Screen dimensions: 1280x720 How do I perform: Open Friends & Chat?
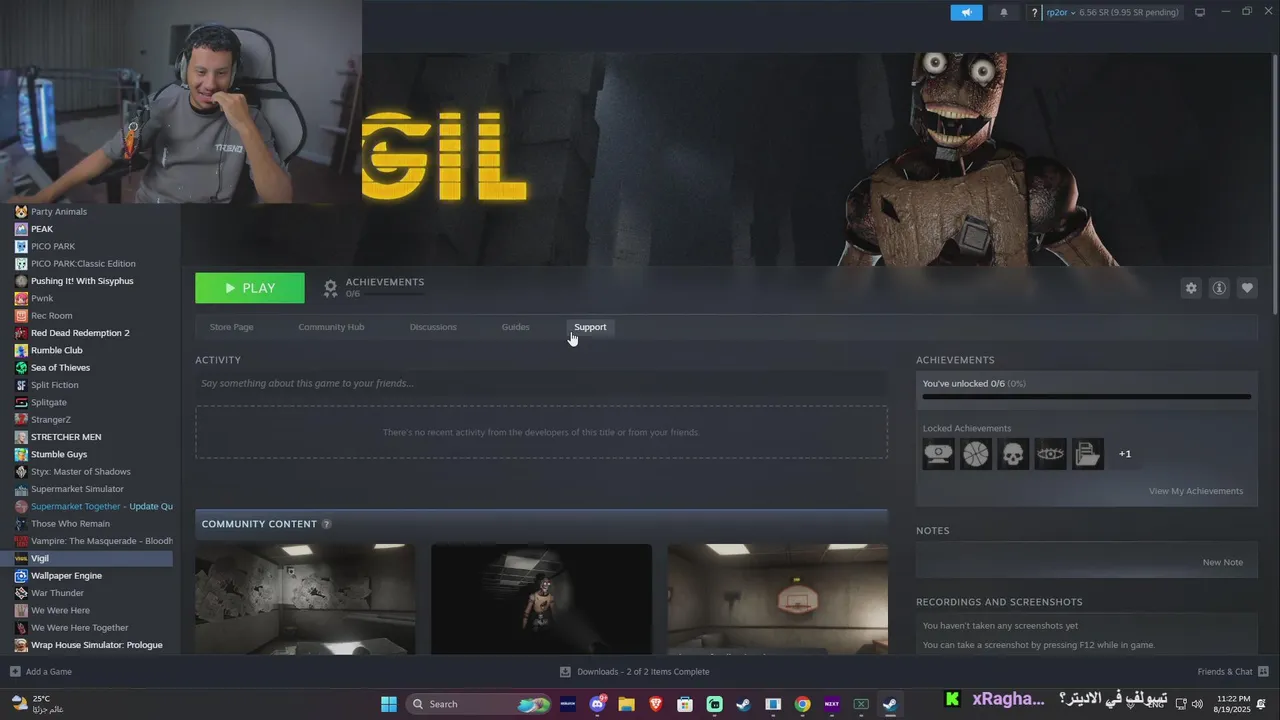click(x=1233, y=672)
